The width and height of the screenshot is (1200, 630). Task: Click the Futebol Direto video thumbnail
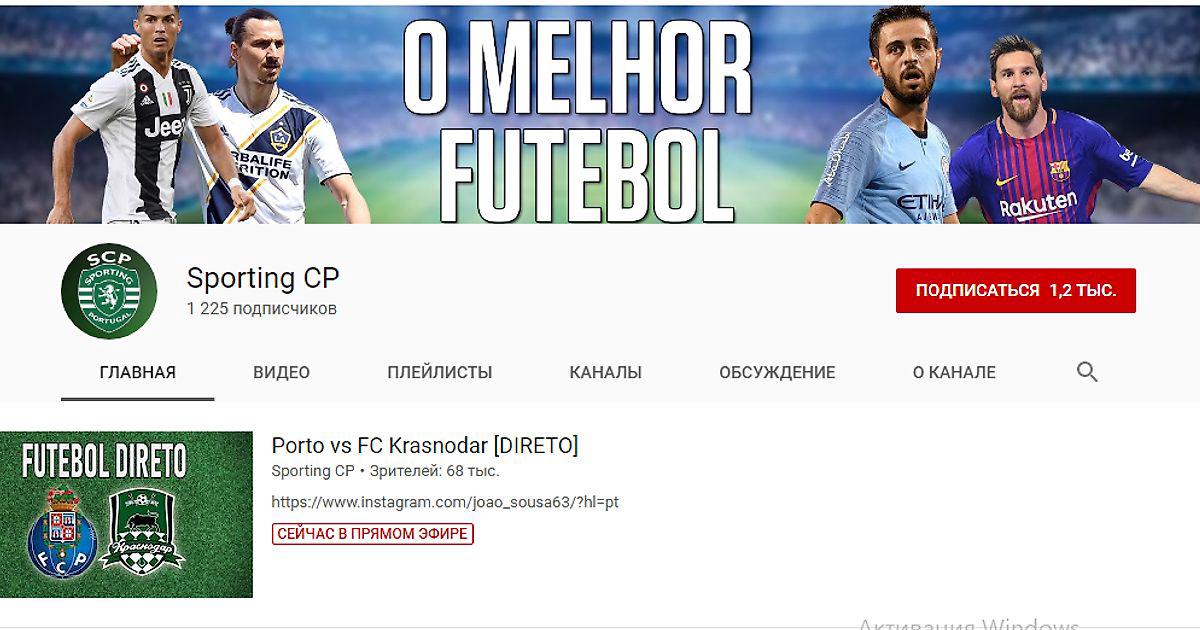(x=126, y=514)
